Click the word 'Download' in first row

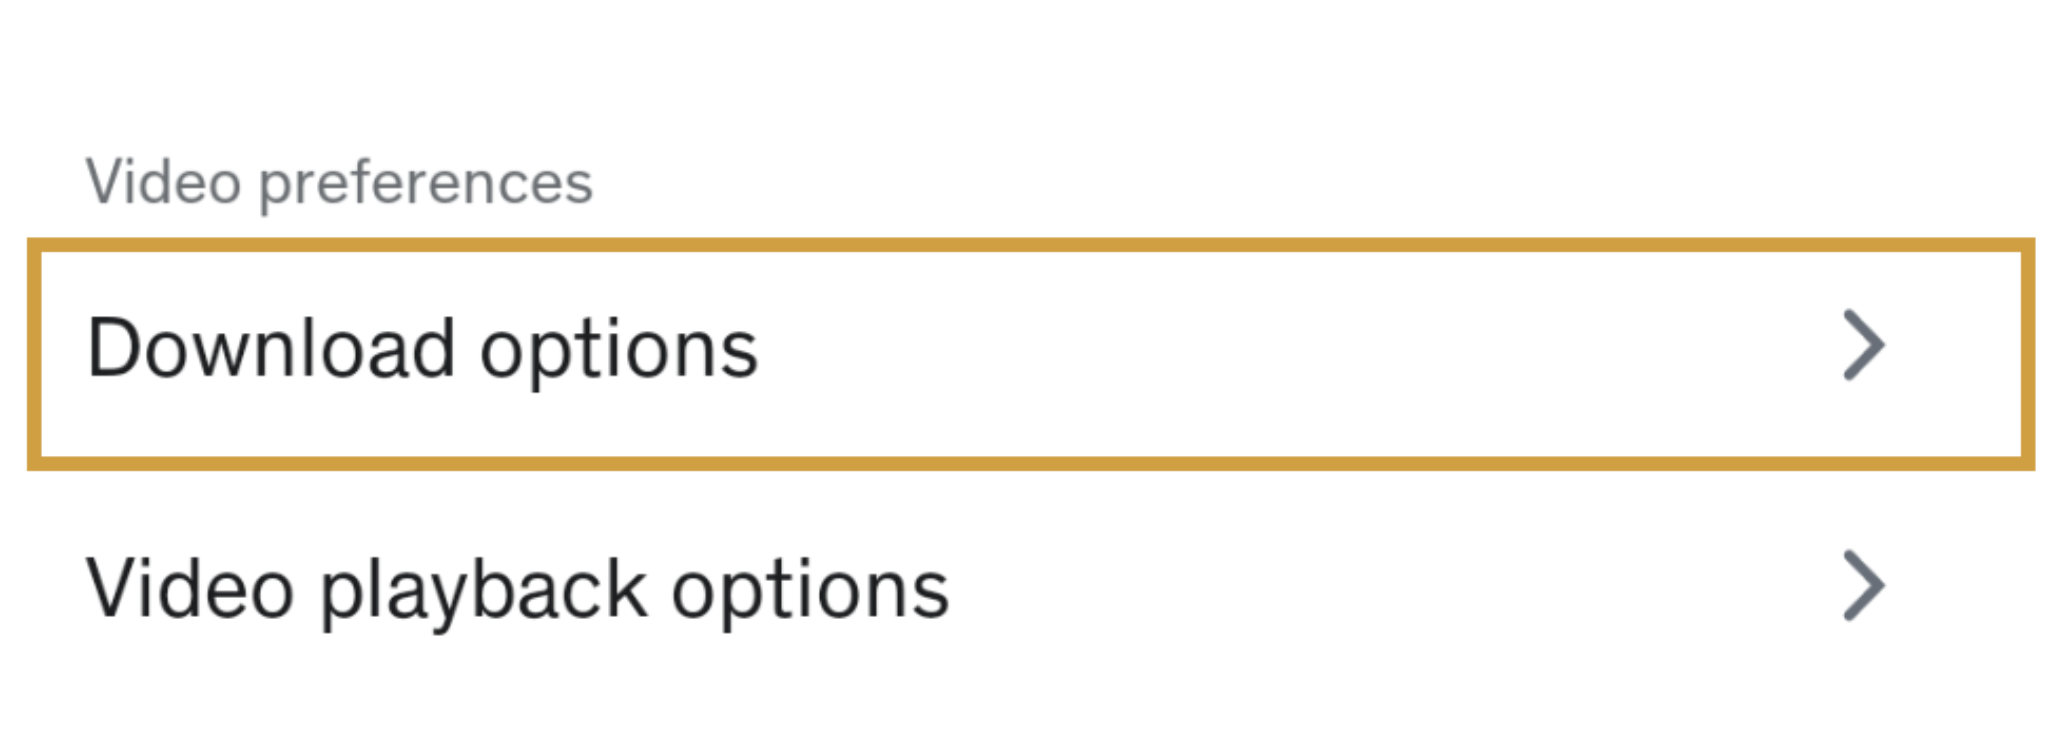271,348
